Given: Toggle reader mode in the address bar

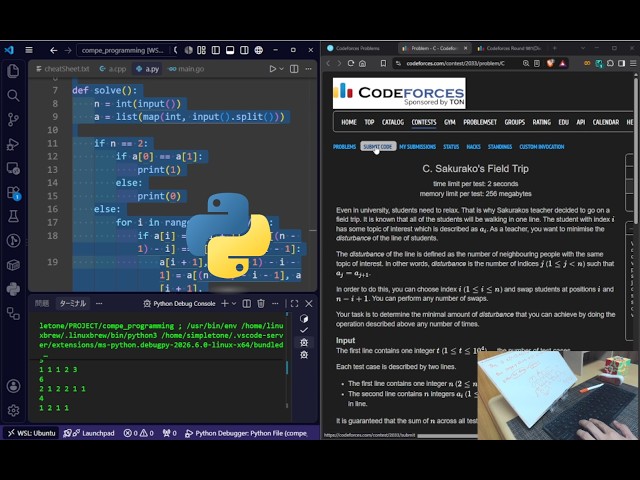Looking at the screenshot, I should [537, 63].
